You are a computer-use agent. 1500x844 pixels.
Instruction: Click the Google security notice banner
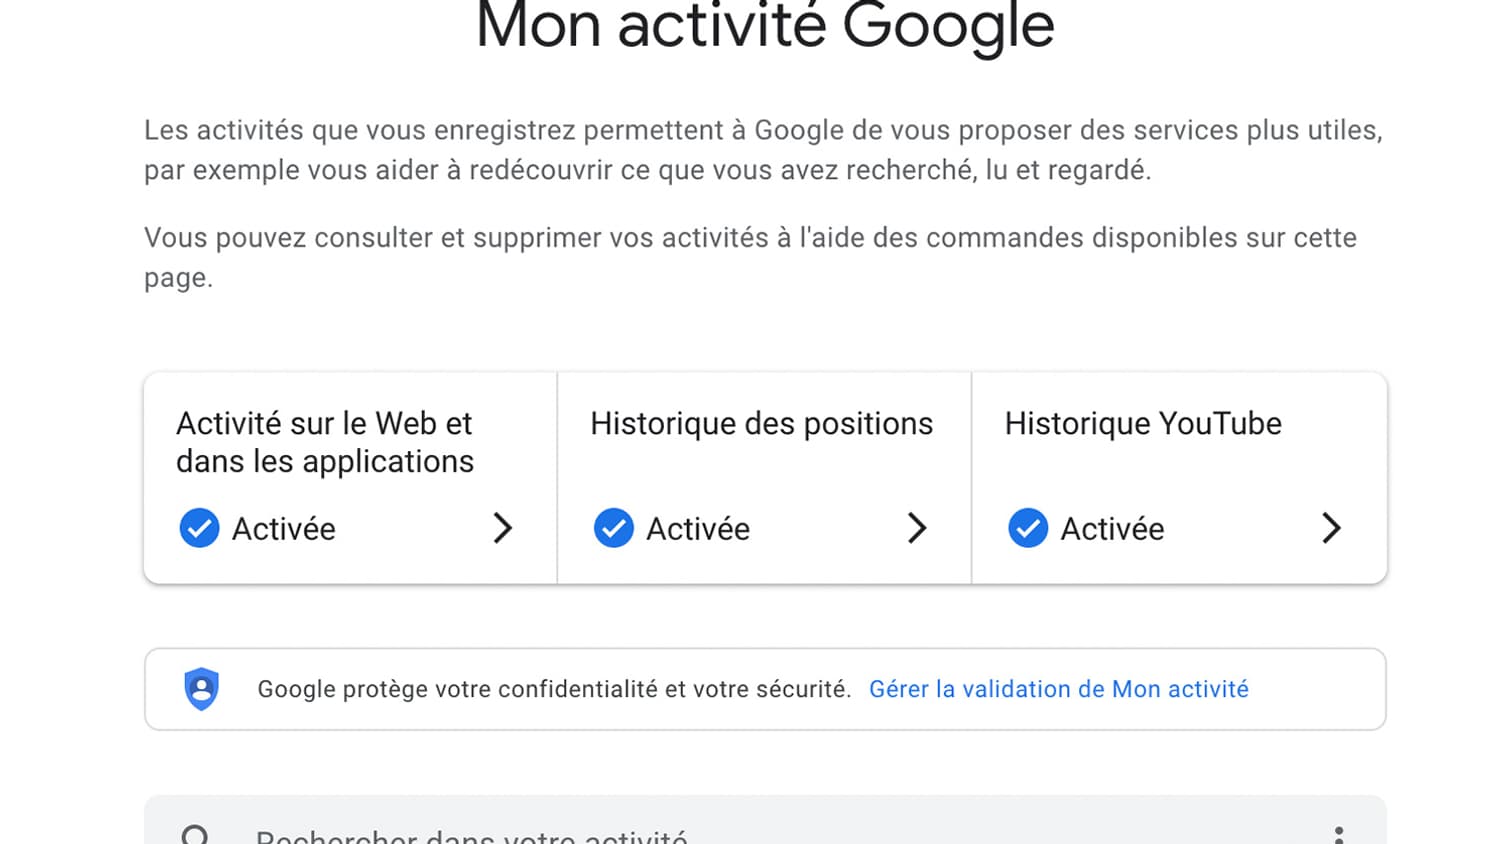point(765,688)
